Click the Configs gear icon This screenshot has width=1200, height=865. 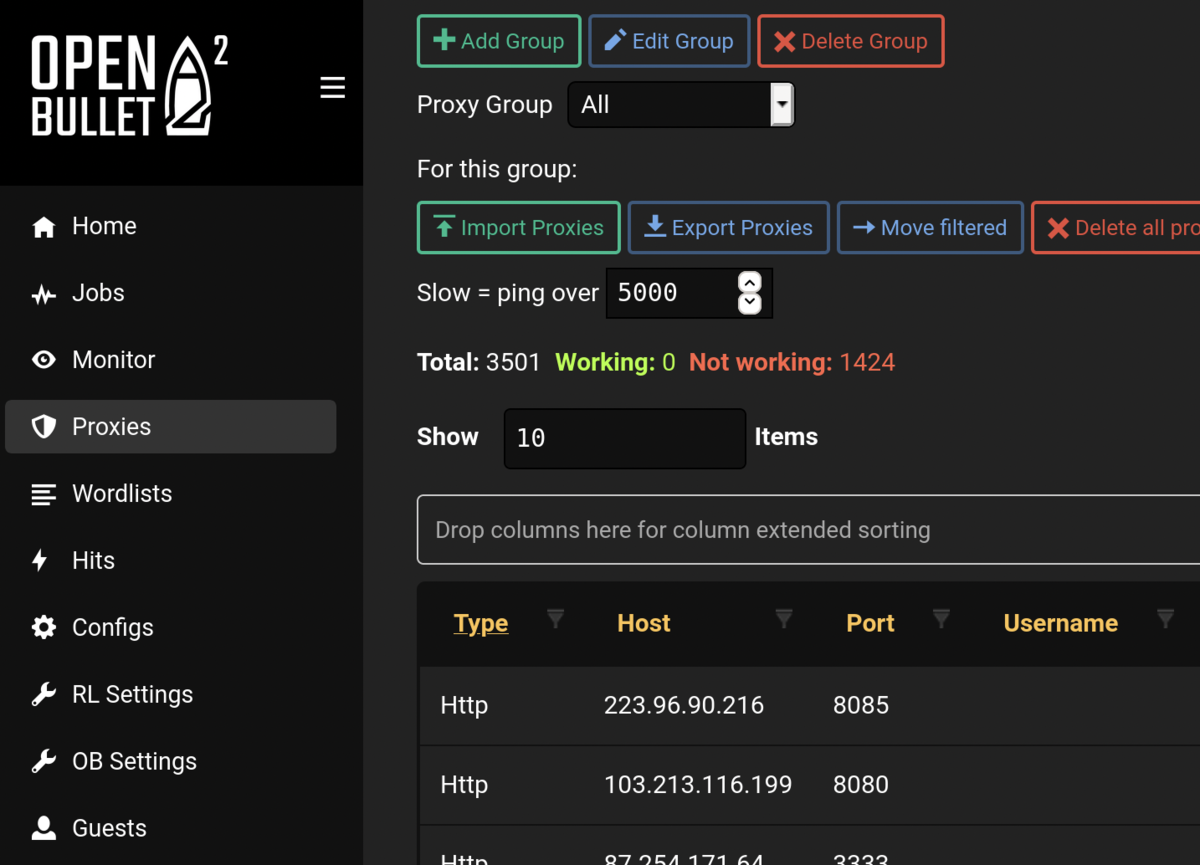pyautogui.click(x=44, y=628)
